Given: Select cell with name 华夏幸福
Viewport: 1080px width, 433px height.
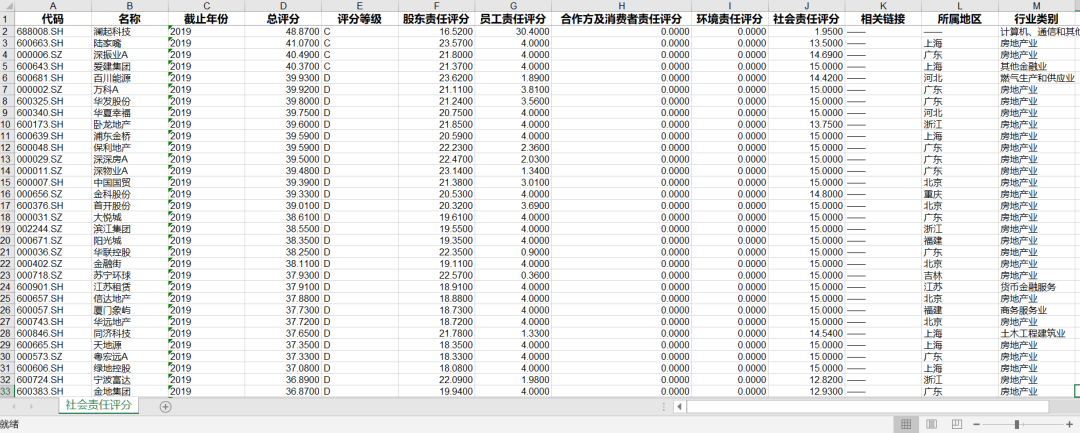Looking at the screenshot, I should tap(129, 113).
